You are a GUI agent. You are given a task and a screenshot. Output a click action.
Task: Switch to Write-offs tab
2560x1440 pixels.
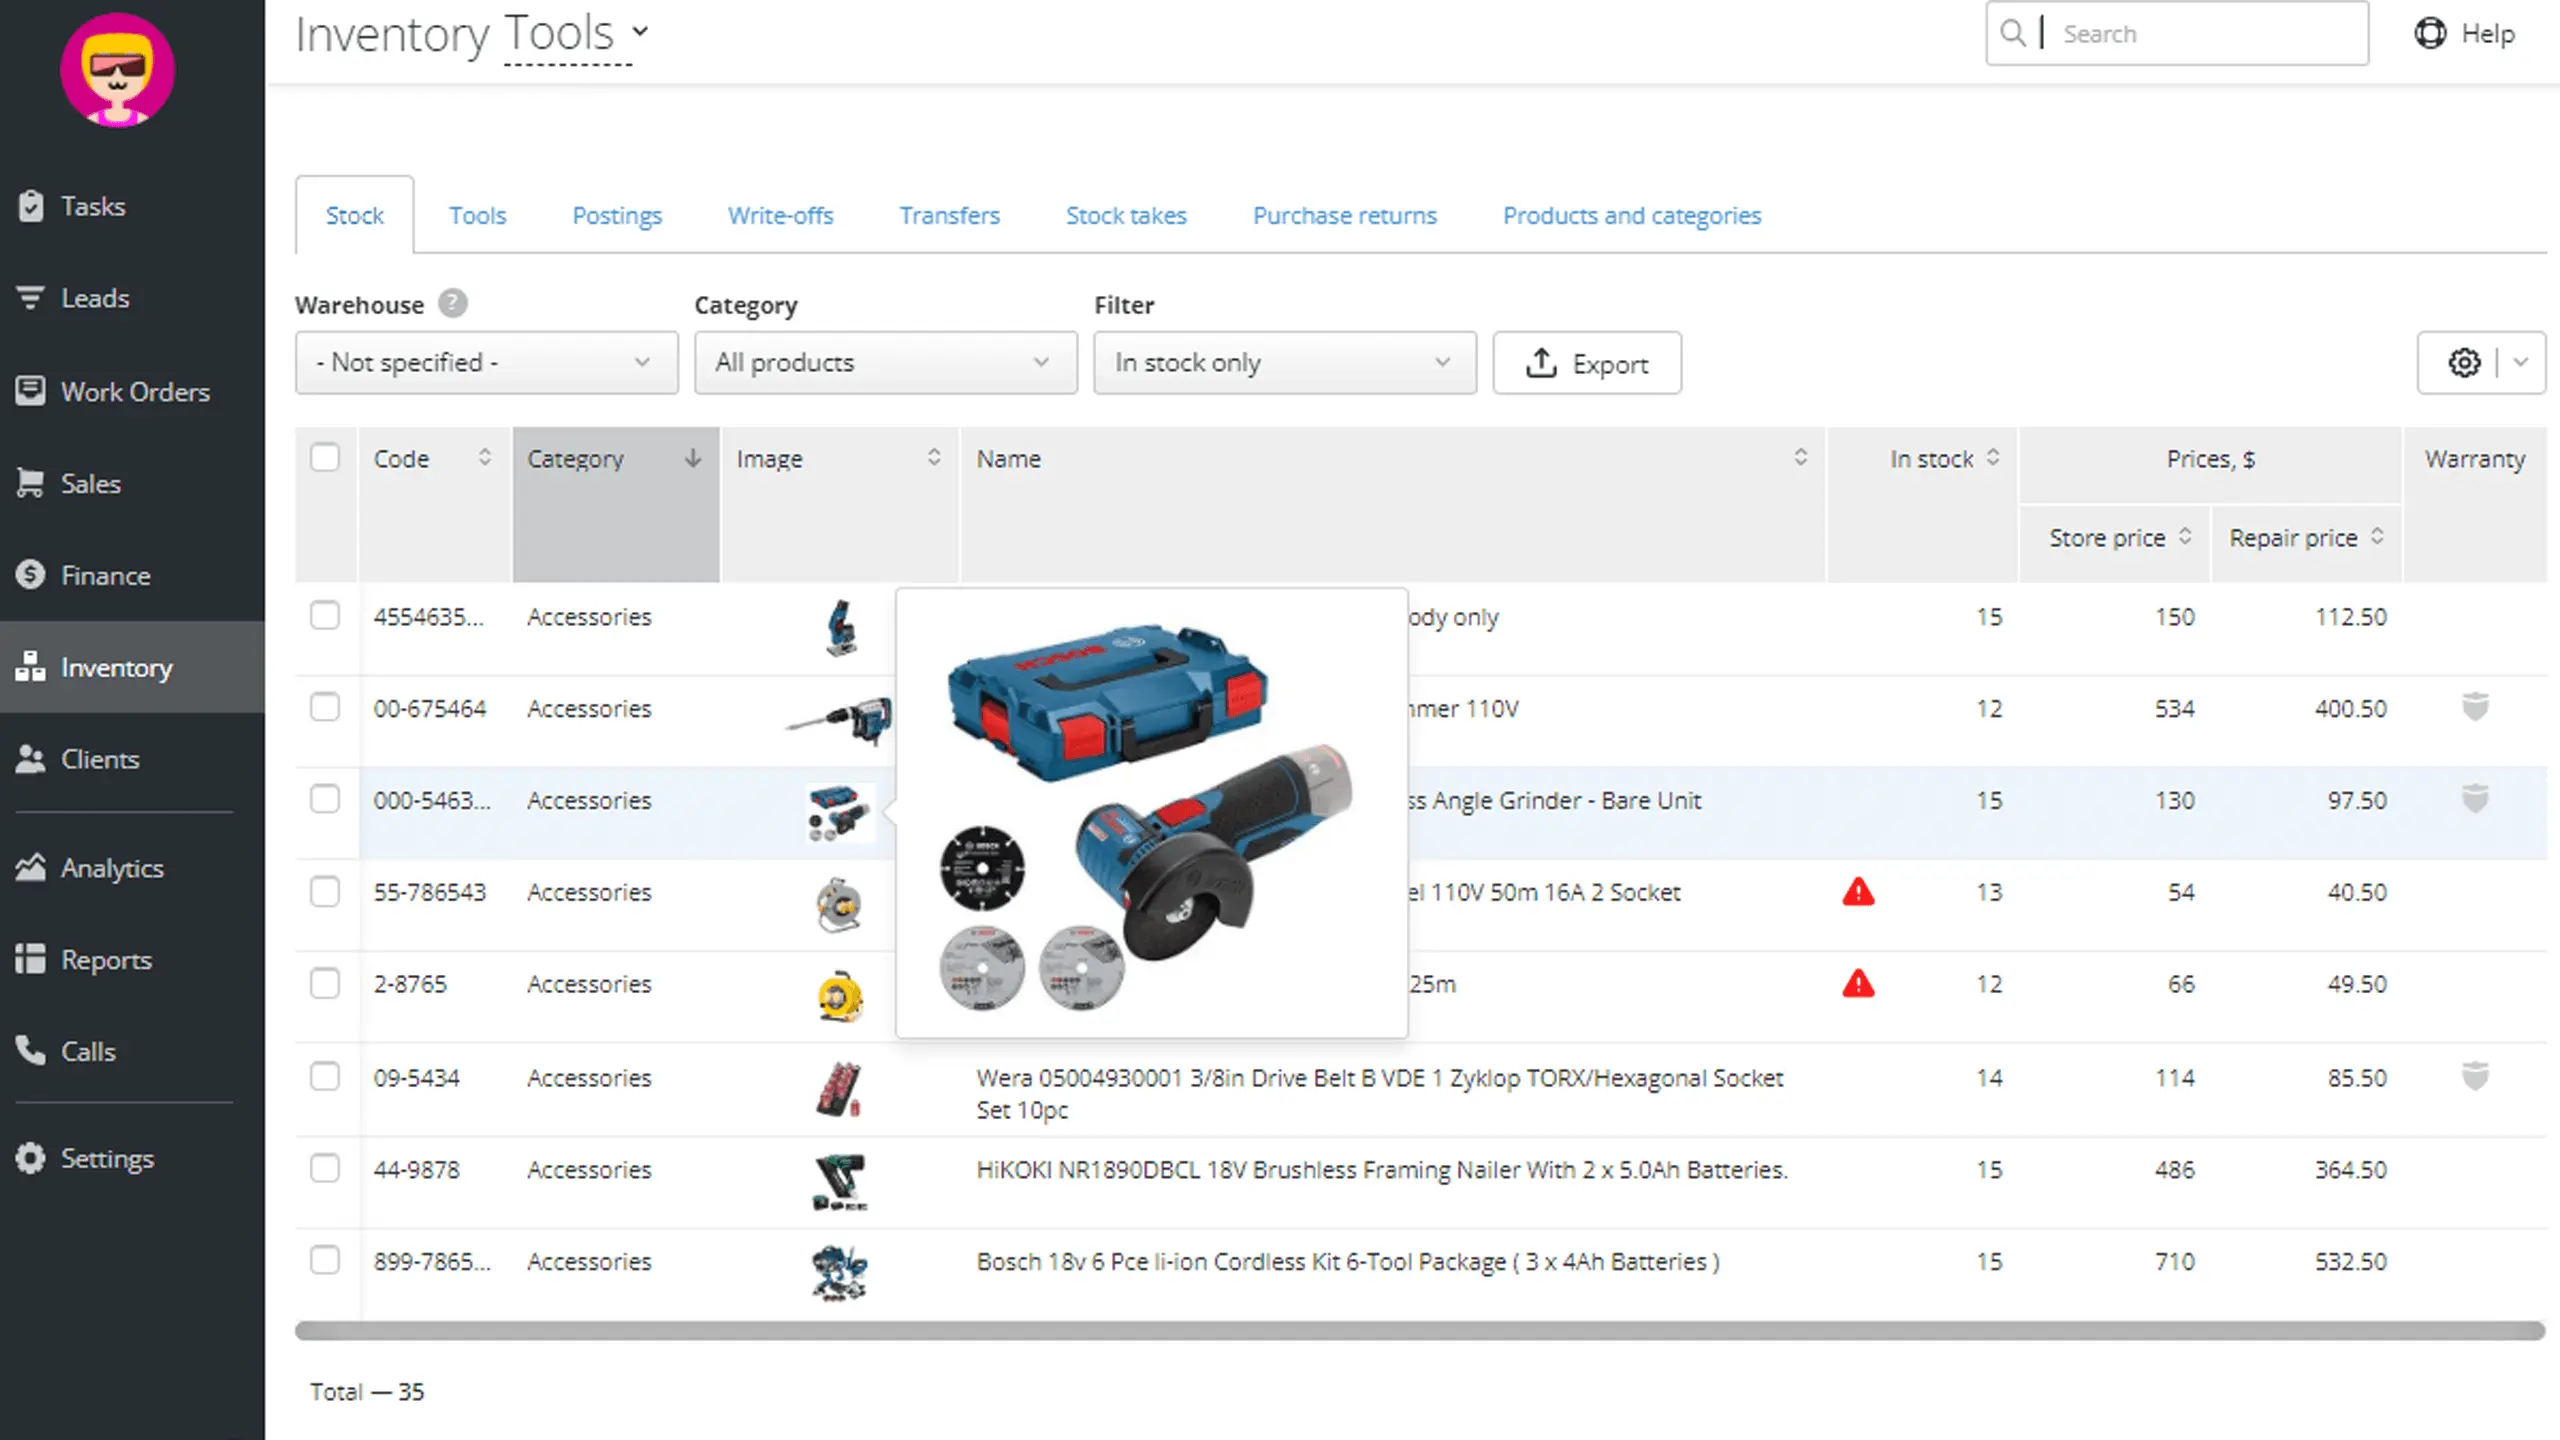(x=780, y=215)
